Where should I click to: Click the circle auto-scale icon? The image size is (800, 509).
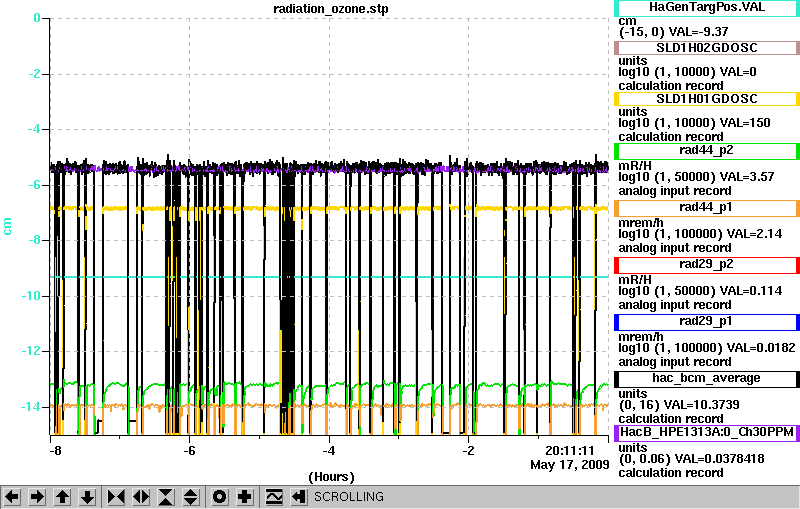click(220, 496)
